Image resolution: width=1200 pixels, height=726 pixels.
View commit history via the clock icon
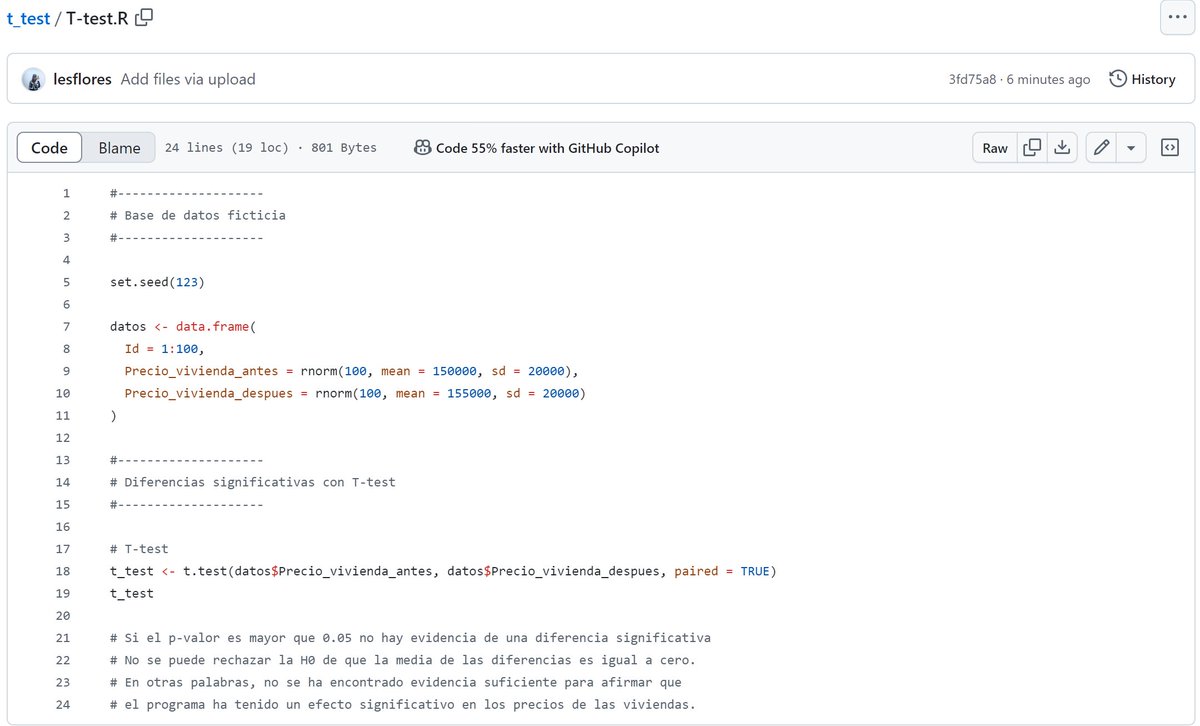coord(1116,78)
